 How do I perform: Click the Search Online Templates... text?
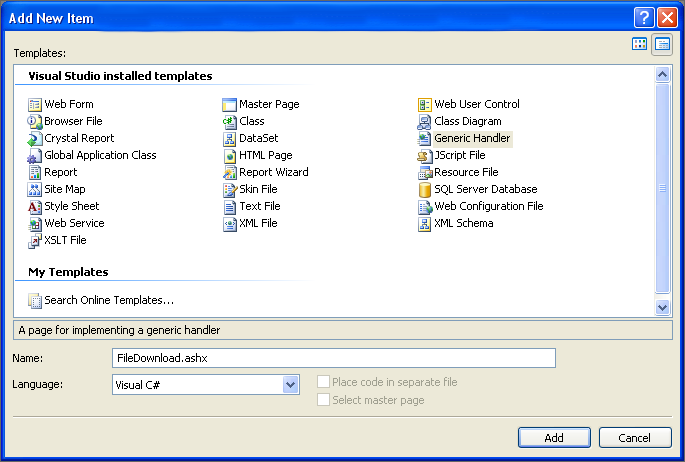coord(109,300)
